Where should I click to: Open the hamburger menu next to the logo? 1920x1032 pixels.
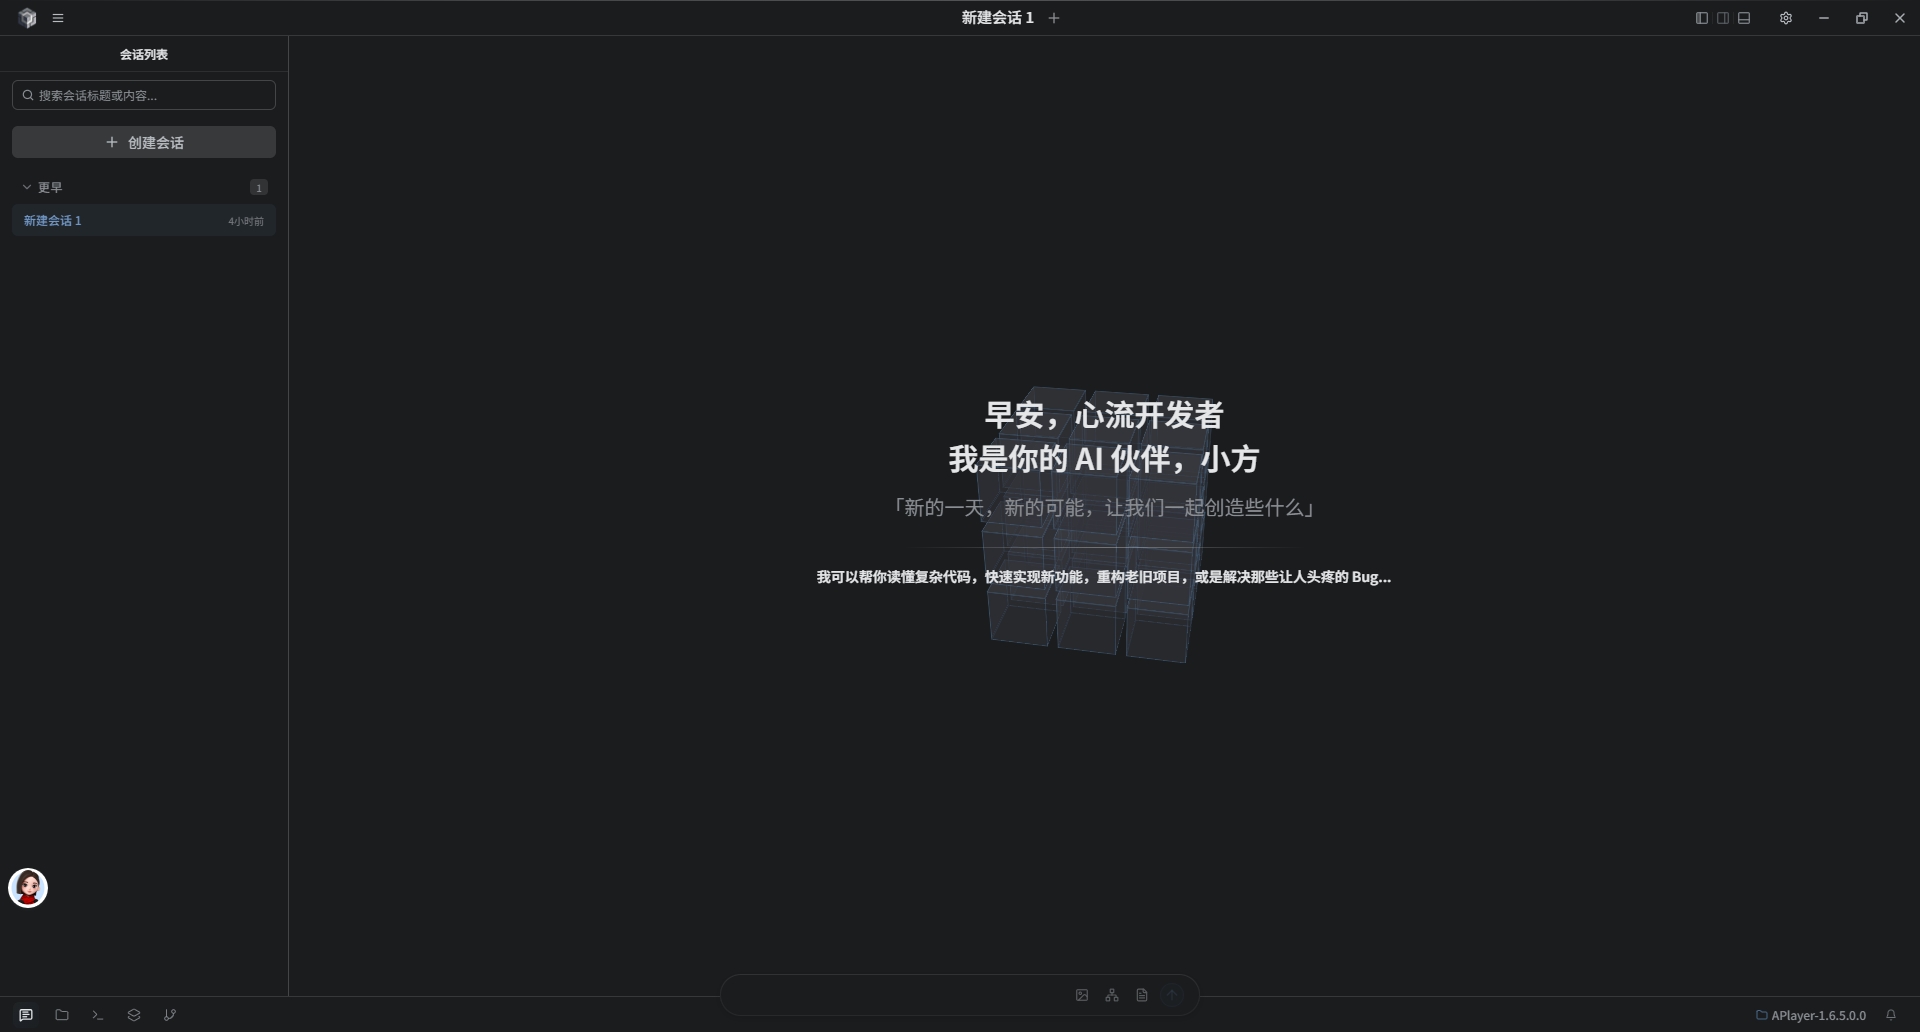pyautogui.click(x=59, y=17)
